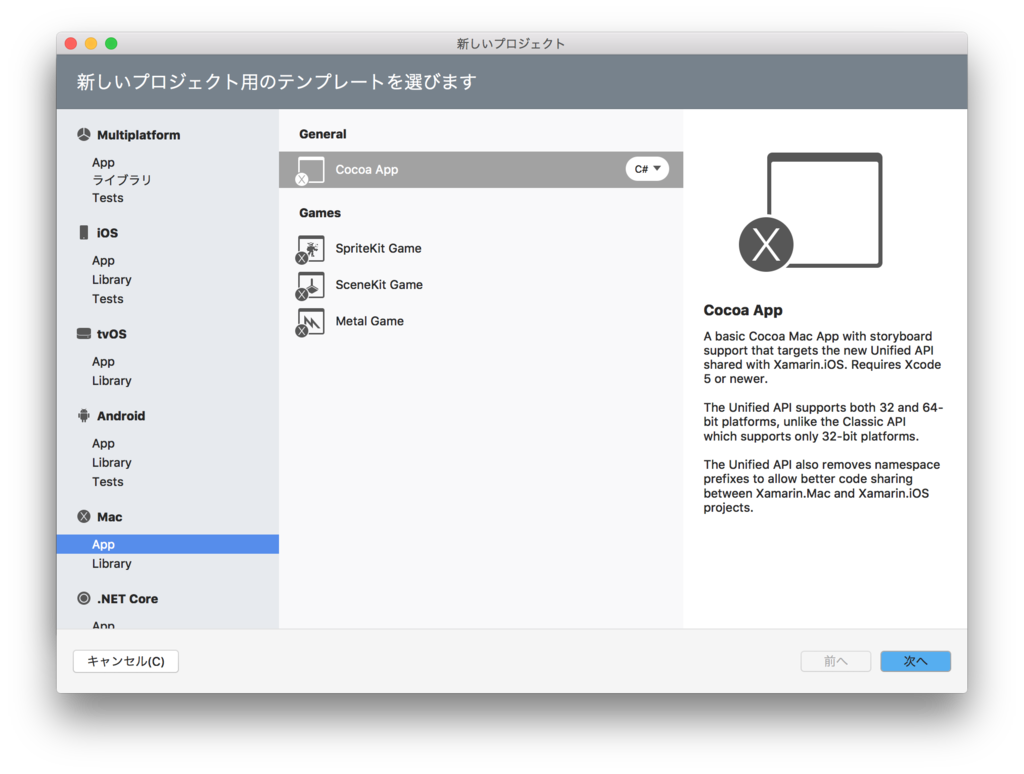
Task: Open the C# language dropdown
Action: pos(647,169)
